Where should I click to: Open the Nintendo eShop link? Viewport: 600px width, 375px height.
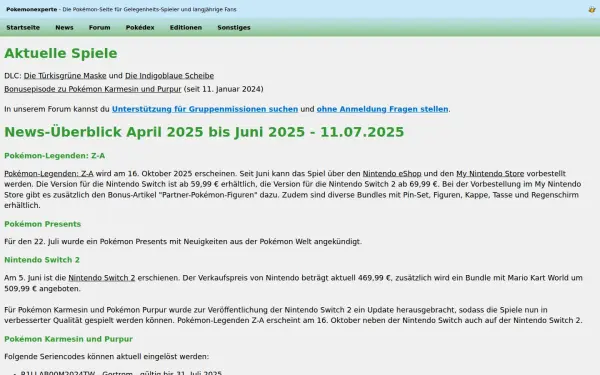[x=392, y=174]
